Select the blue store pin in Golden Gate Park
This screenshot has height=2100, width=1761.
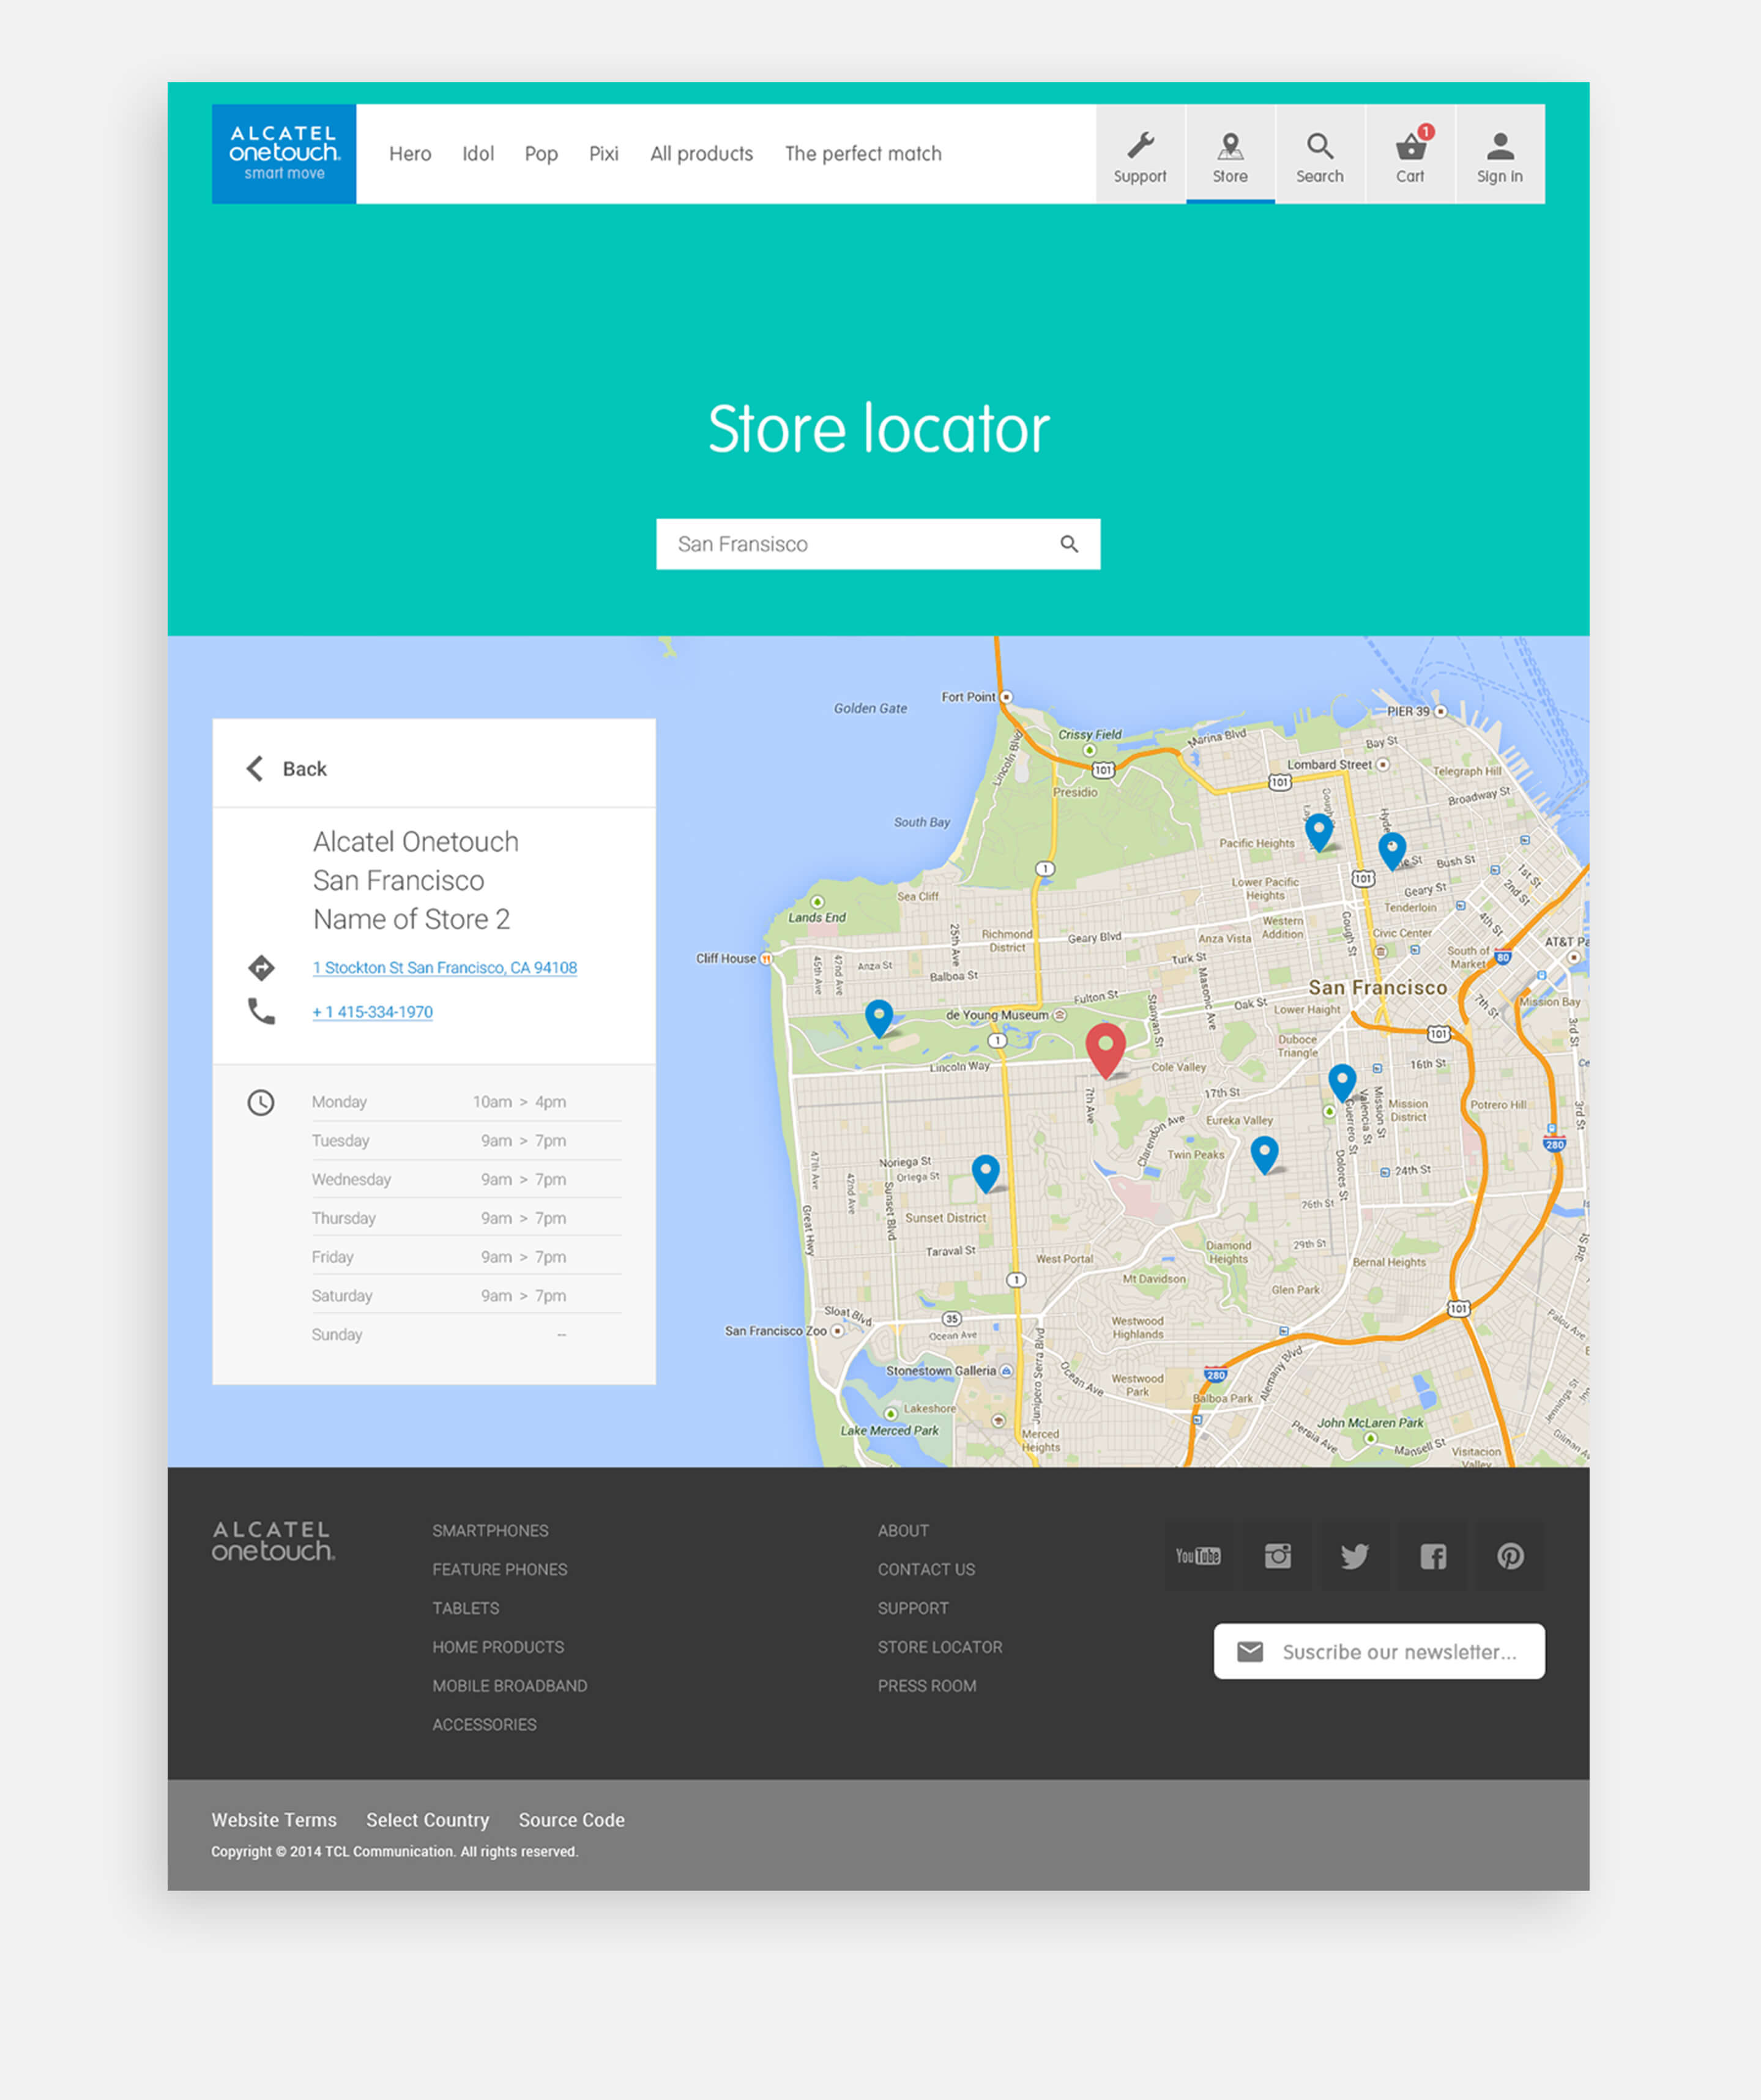tap(879, 1018)
